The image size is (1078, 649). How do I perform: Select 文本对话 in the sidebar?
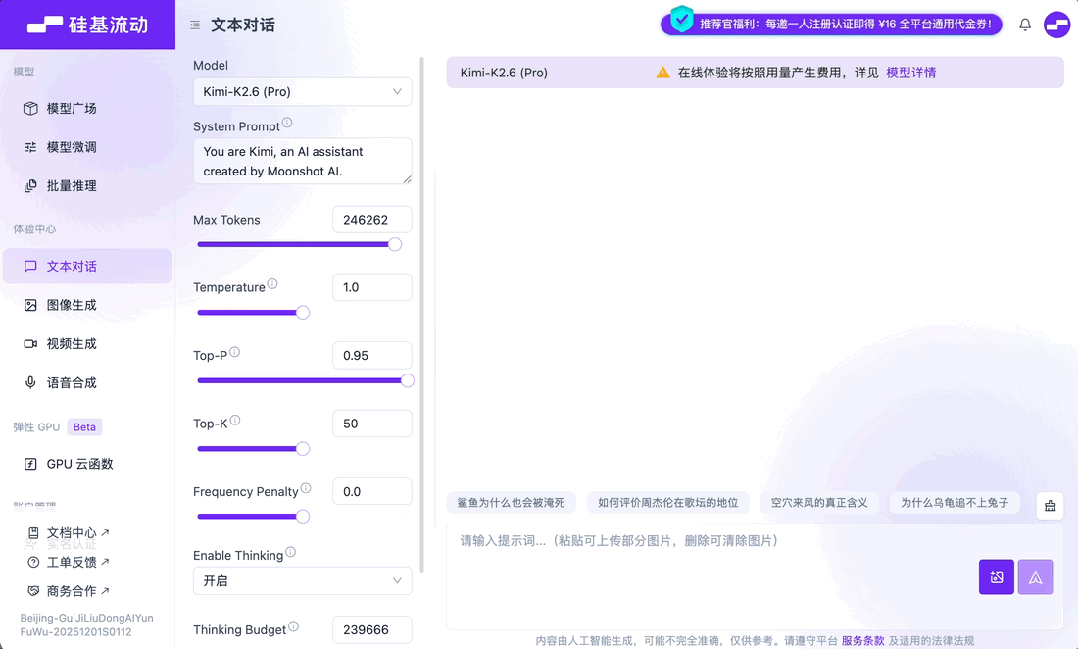[87, 266]
